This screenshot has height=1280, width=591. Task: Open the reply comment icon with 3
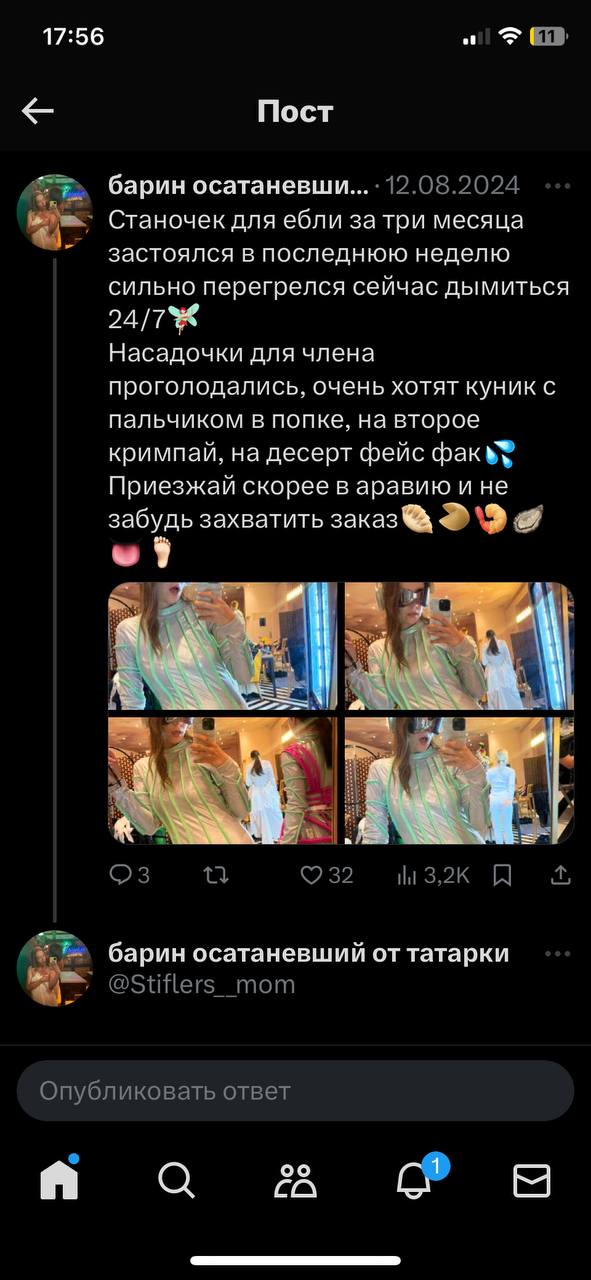(x=129, y=875)
